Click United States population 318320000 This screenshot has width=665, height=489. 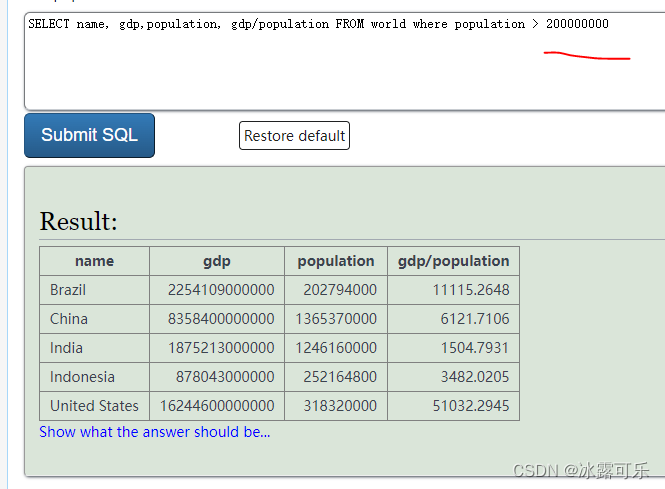tap(340, 406)
